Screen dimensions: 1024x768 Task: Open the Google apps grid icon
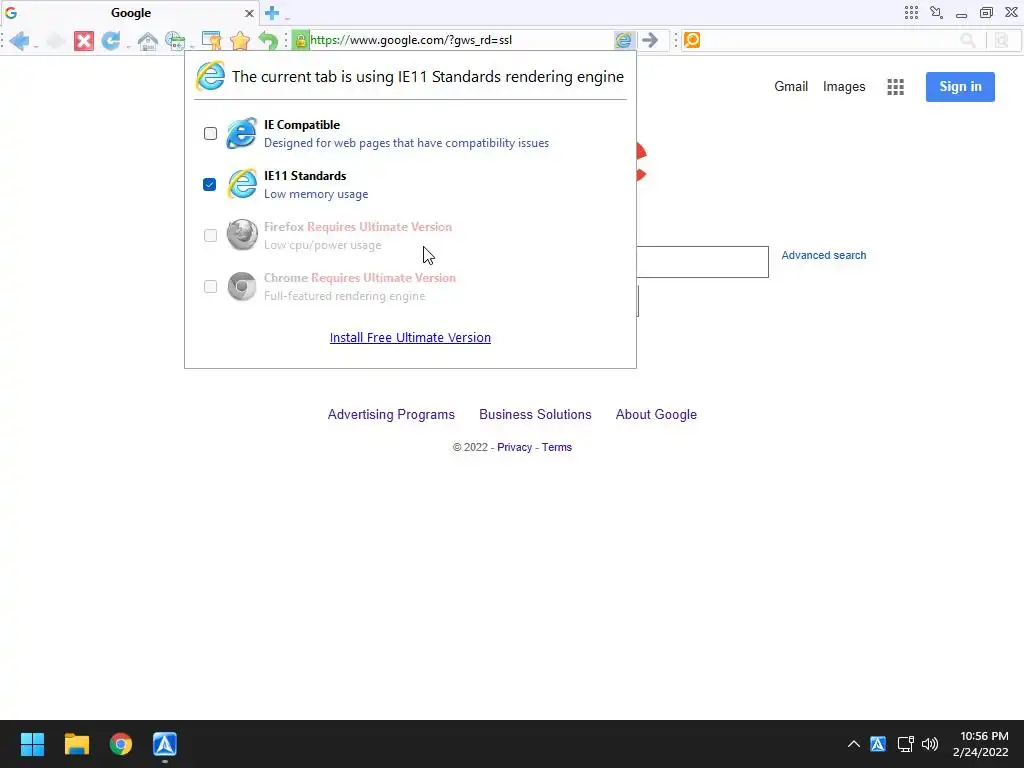pyautogui.click(x=895, y=87)
